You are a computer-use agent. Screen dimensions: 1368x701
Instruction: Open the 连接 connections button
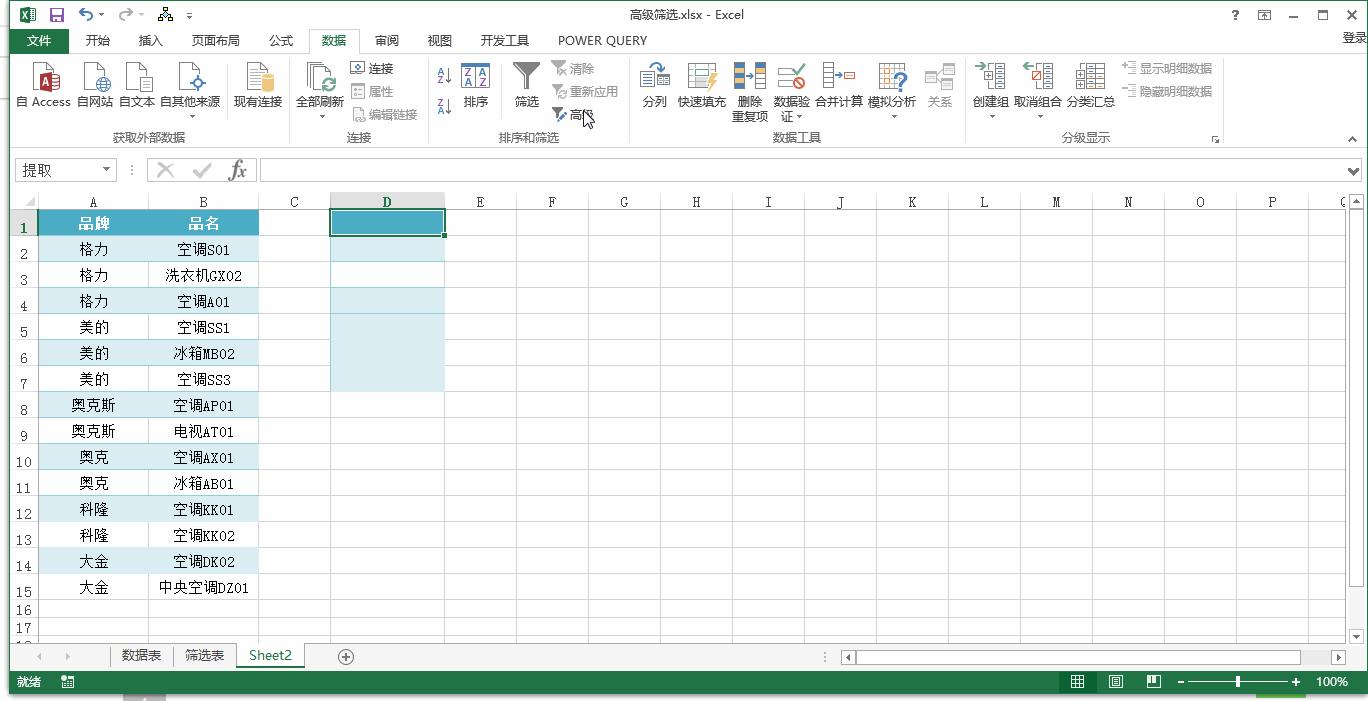pos(372,68)
